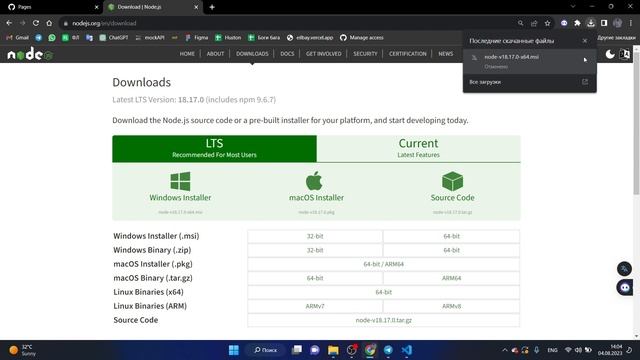Click the Source Code box icon
This screenshot has height=360, width=640.
(452, 181)
